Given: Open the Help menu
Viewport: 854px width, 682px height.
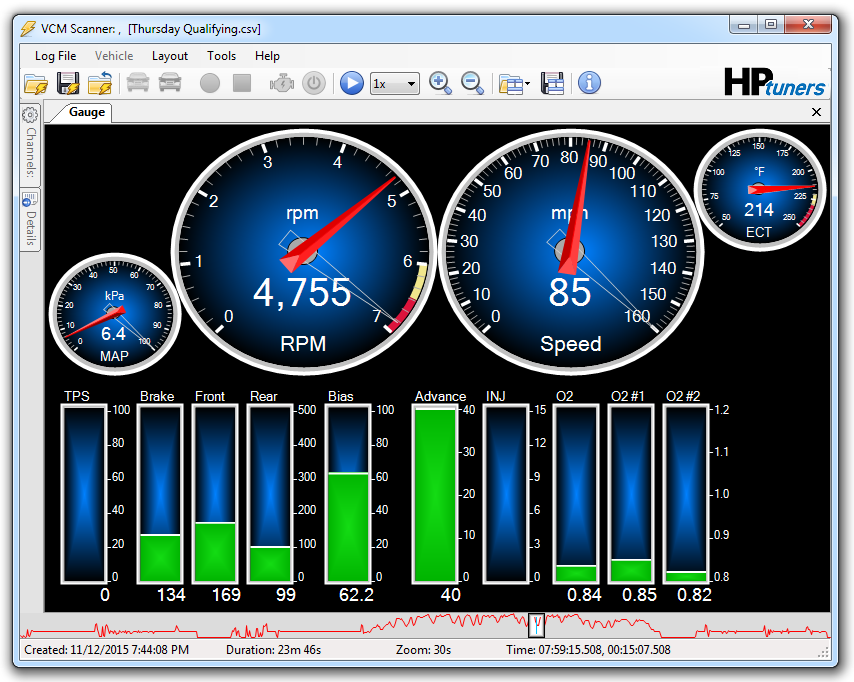Looking at the screenshot, I should pos(267,56).
